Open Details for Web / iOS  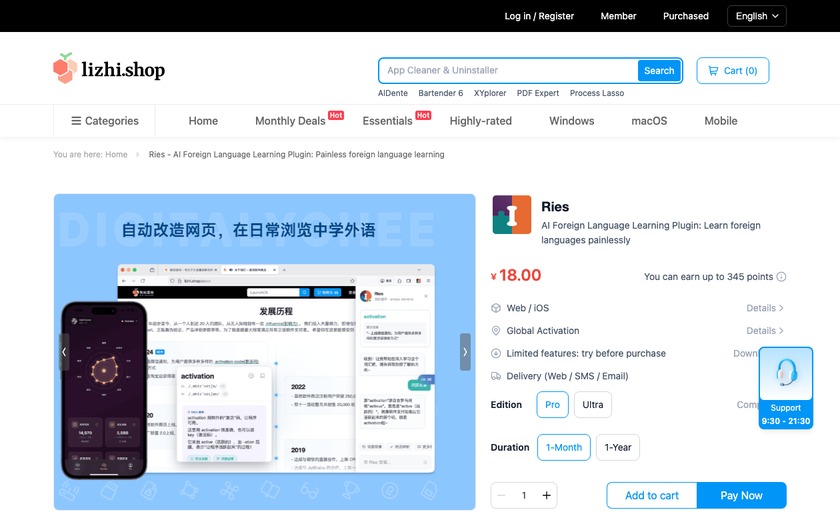(765, 308)
